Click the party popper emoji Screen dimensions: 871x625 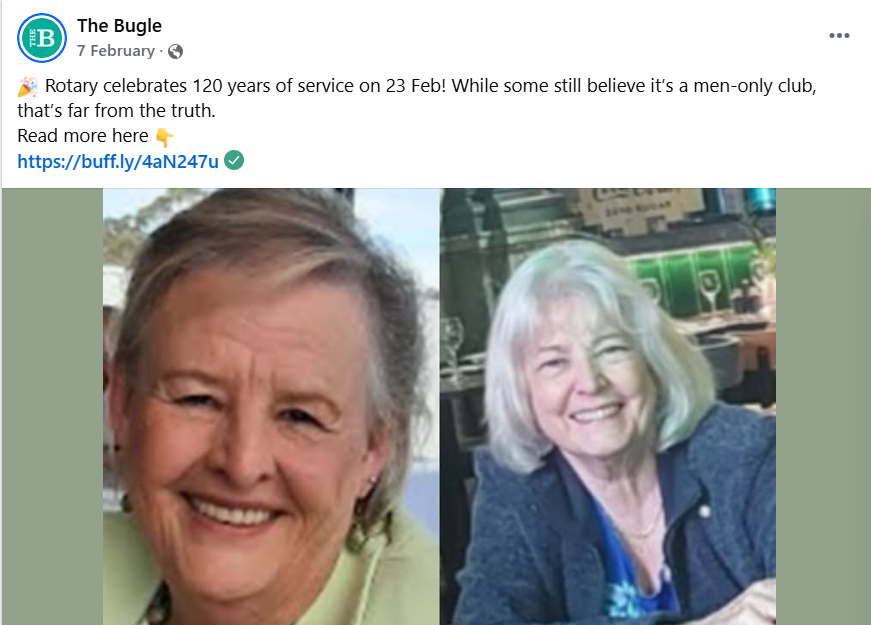pyautogui.click(x=28, y=87)
